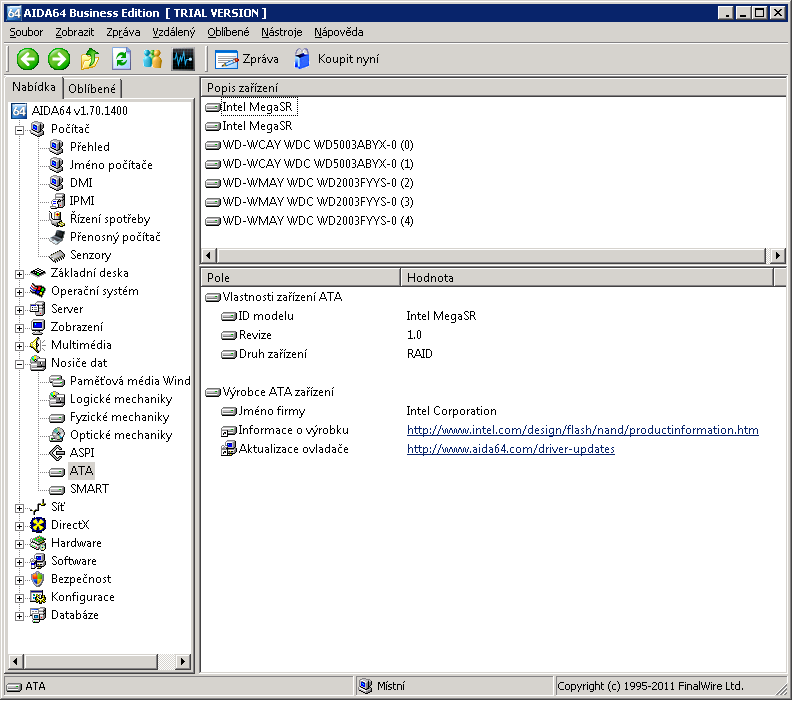
Task: Open the Intel product information link
Action: pyautogui.click(x=582, y=430)
